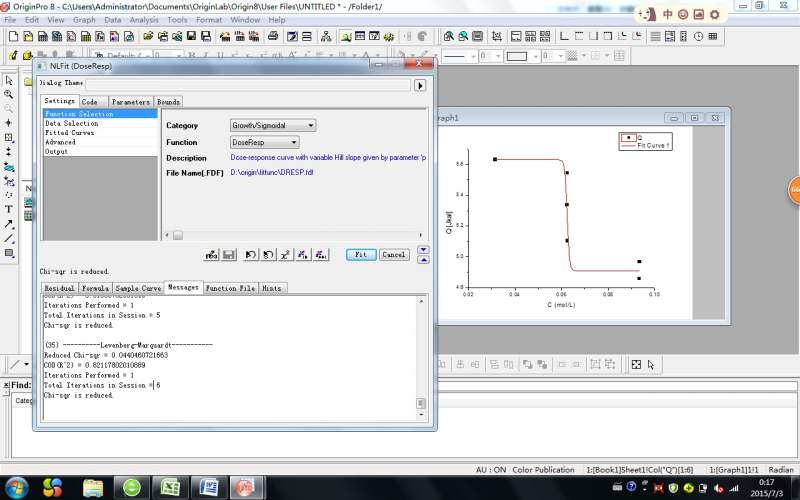Image resolution: width=800 pixels, height=500 pixels.
Task: Open the Analysis menu
Action: click(x=144, y=20)
